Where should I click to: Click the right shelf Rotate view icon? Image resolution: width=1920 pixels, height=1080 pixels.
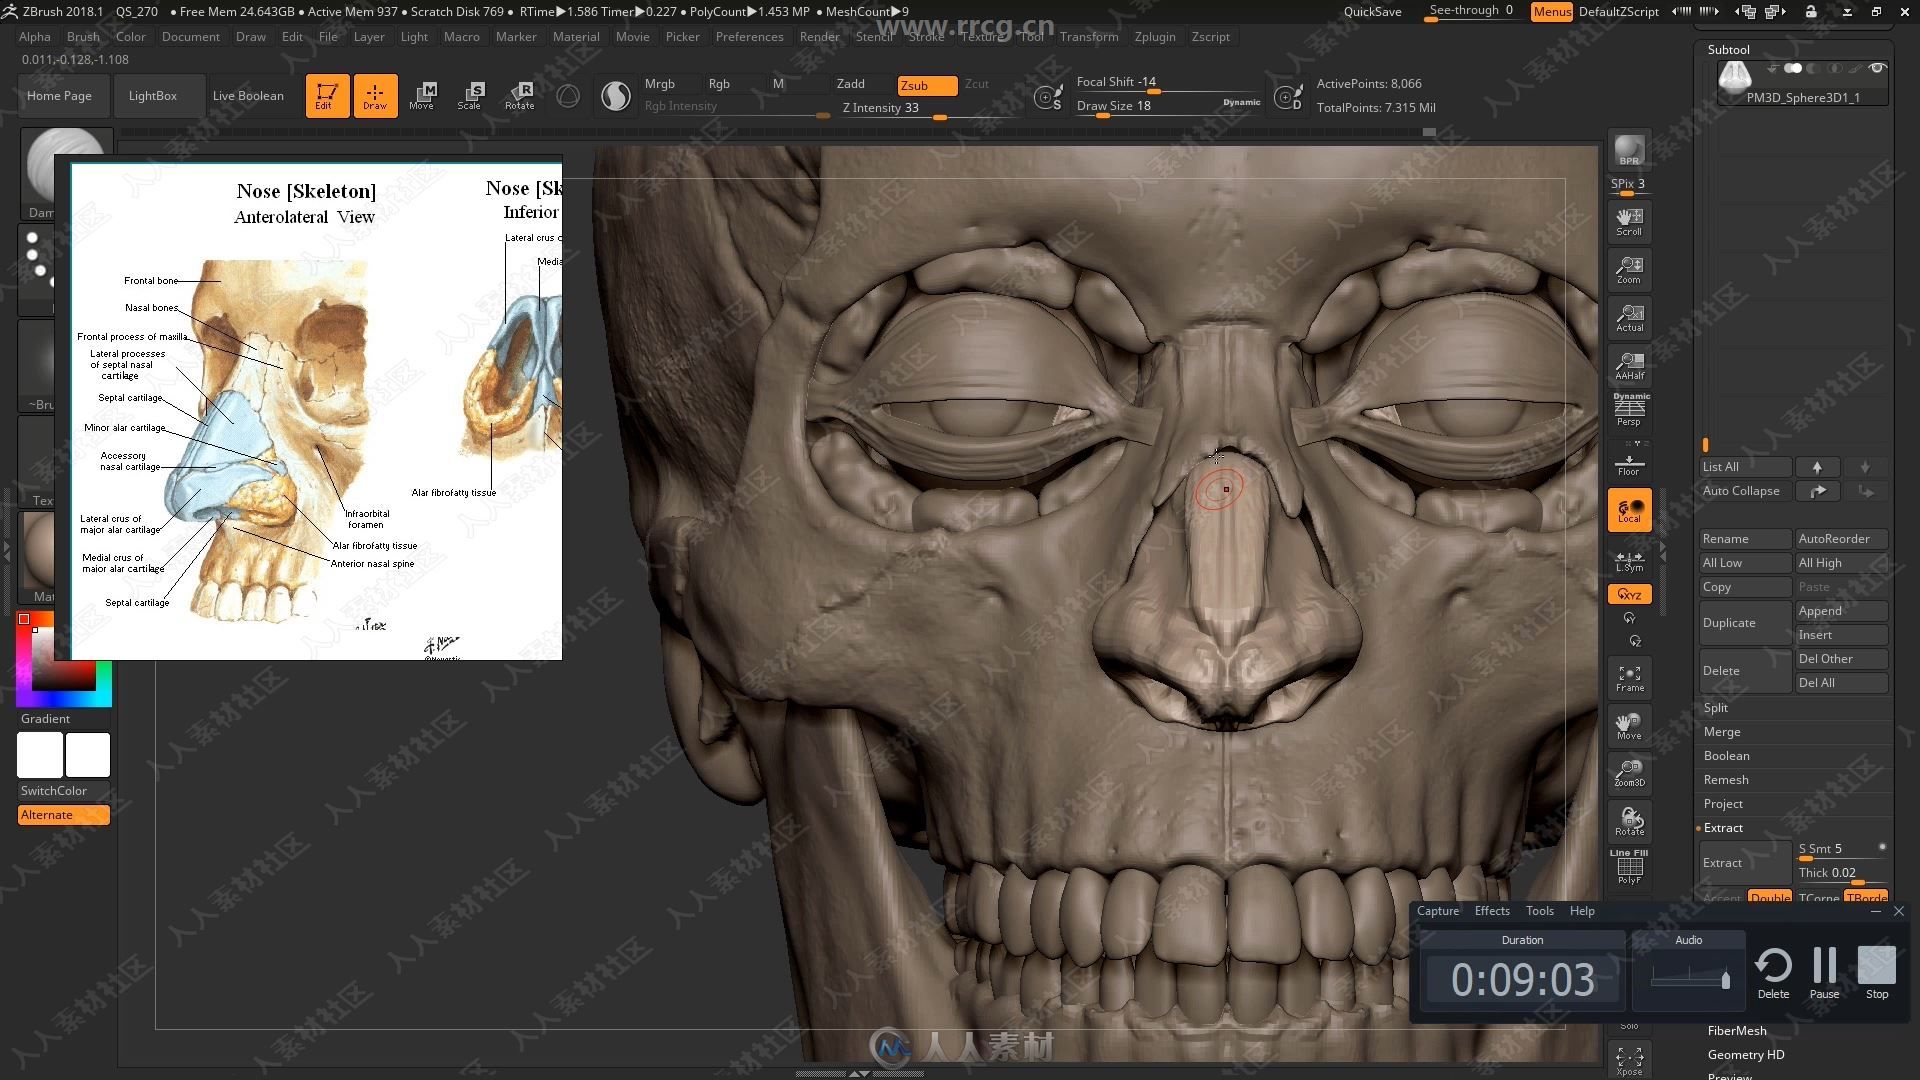point(1629,822)
